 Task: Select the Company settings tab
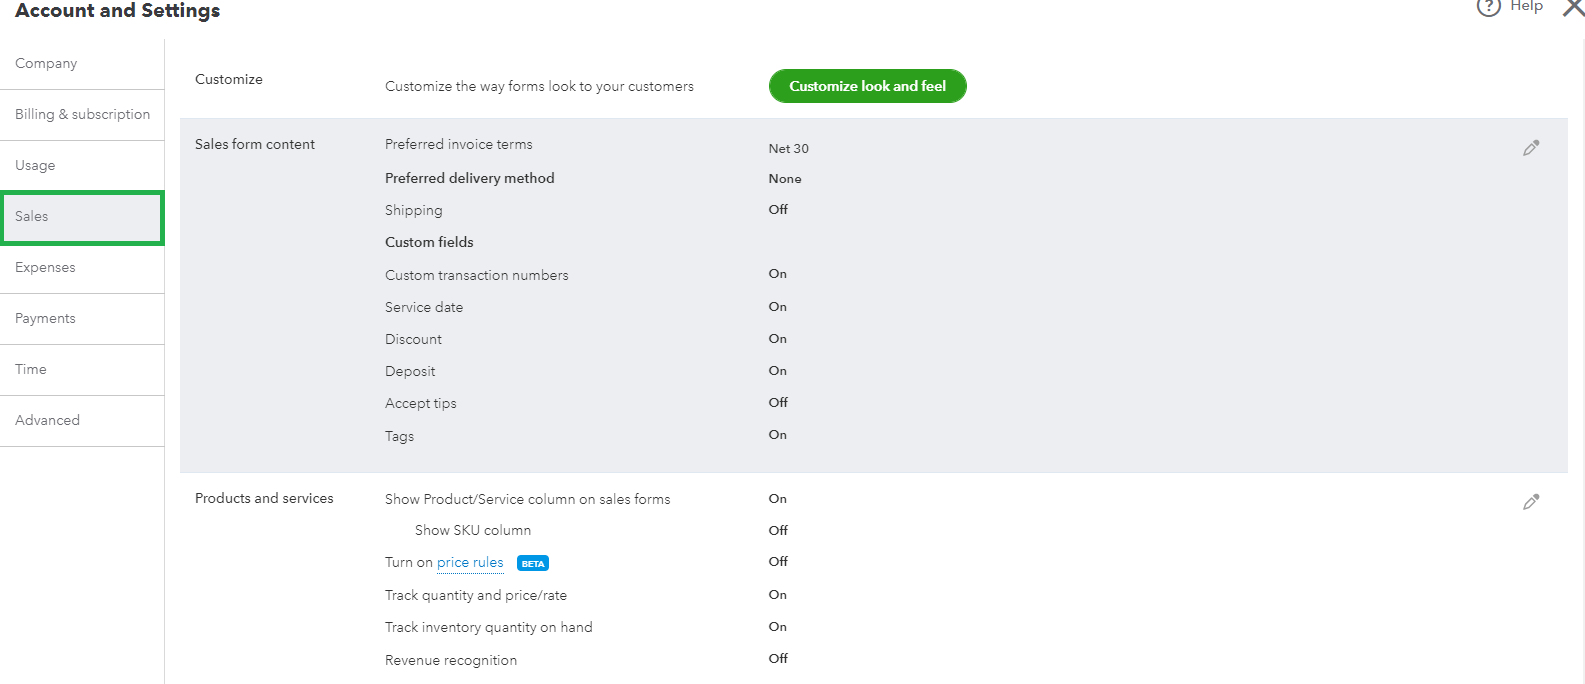tap(46, 62)
